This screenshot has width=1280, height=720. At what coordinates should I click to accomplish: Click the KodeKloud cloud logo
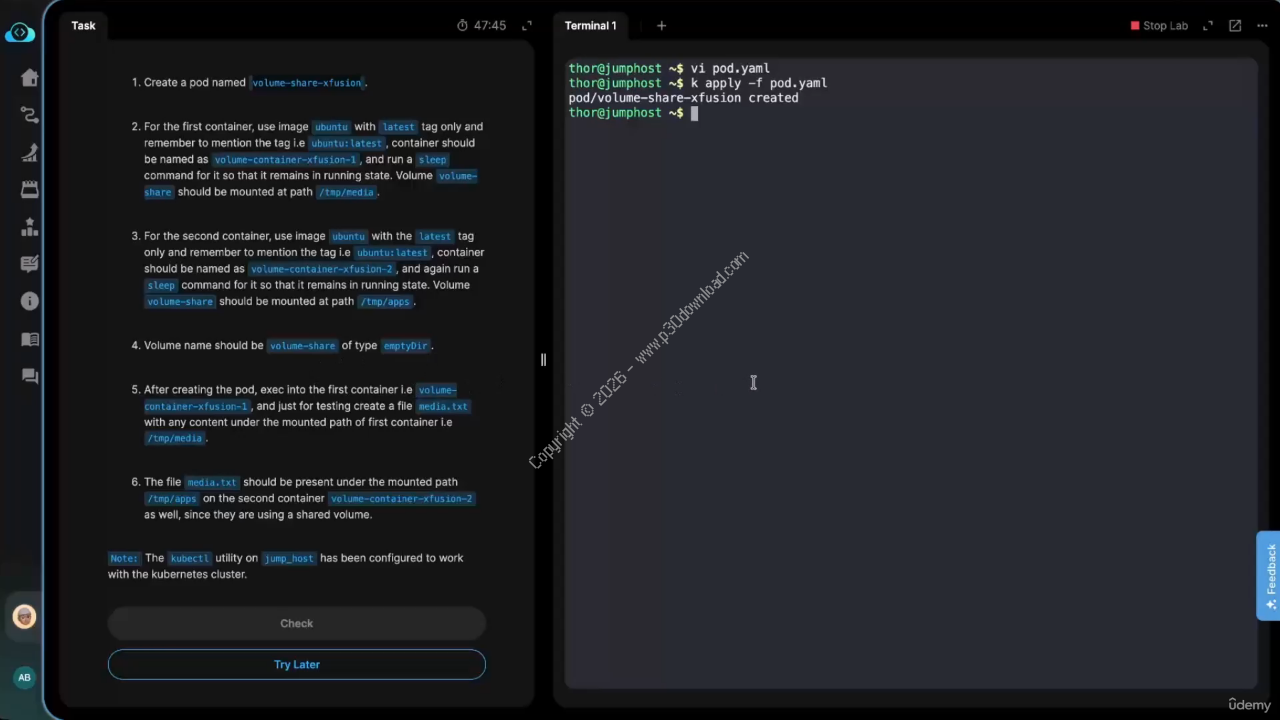(x=20, y=33)
